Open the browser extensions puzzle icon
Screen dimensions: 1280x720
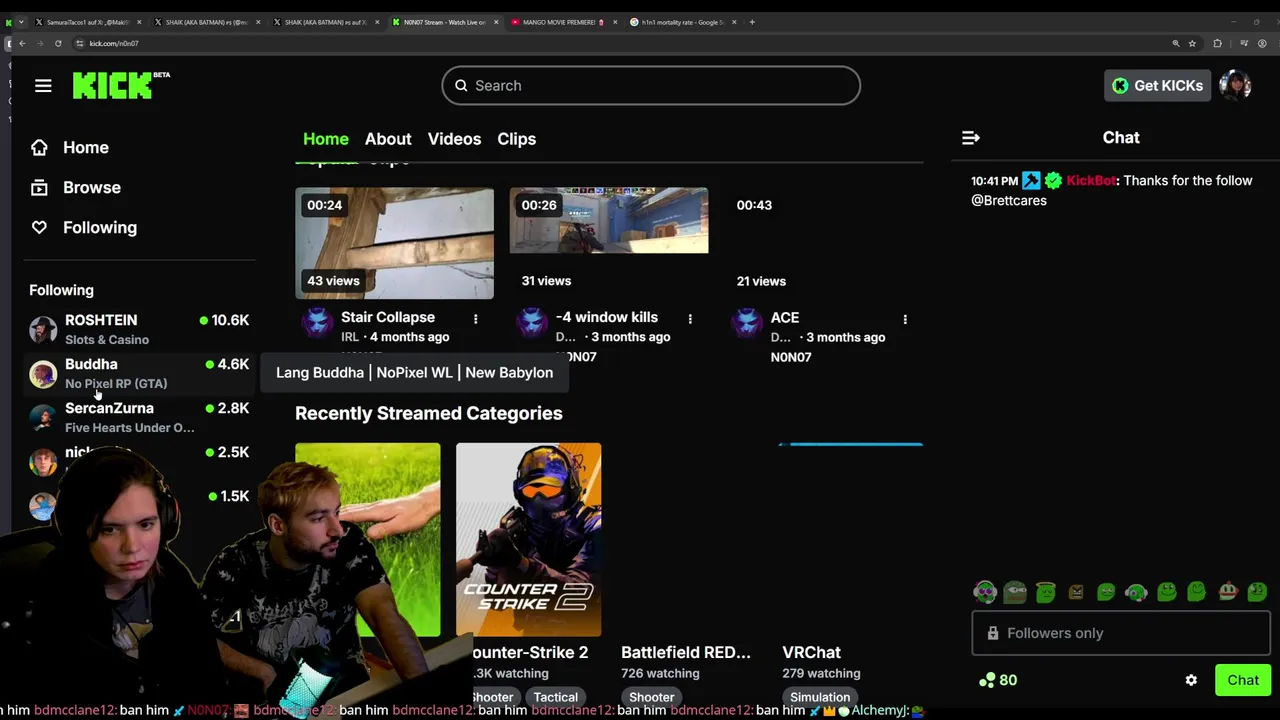click(1217, 43)
